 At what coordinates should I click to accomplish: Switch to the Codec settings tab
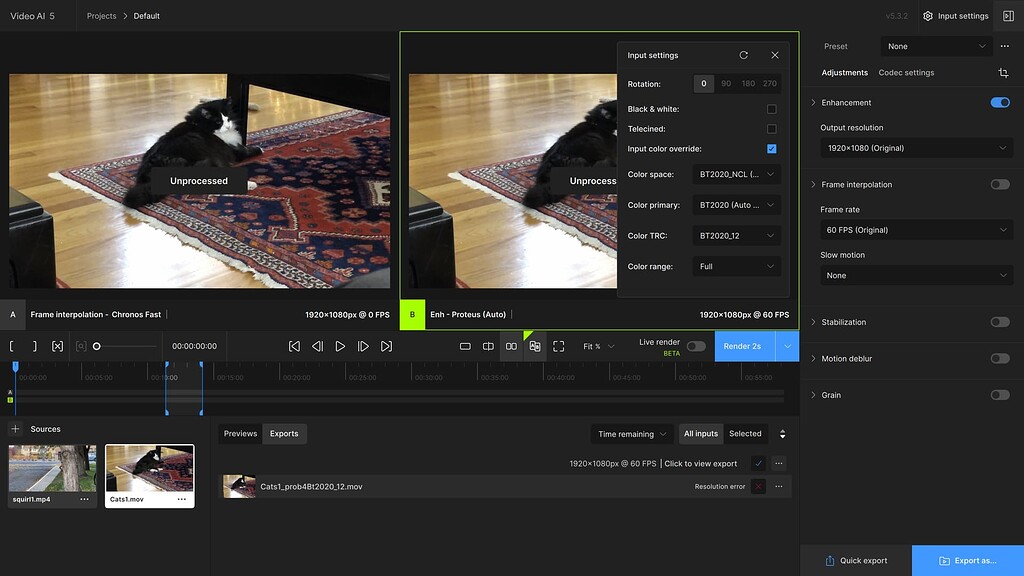(x=906, y=73)
